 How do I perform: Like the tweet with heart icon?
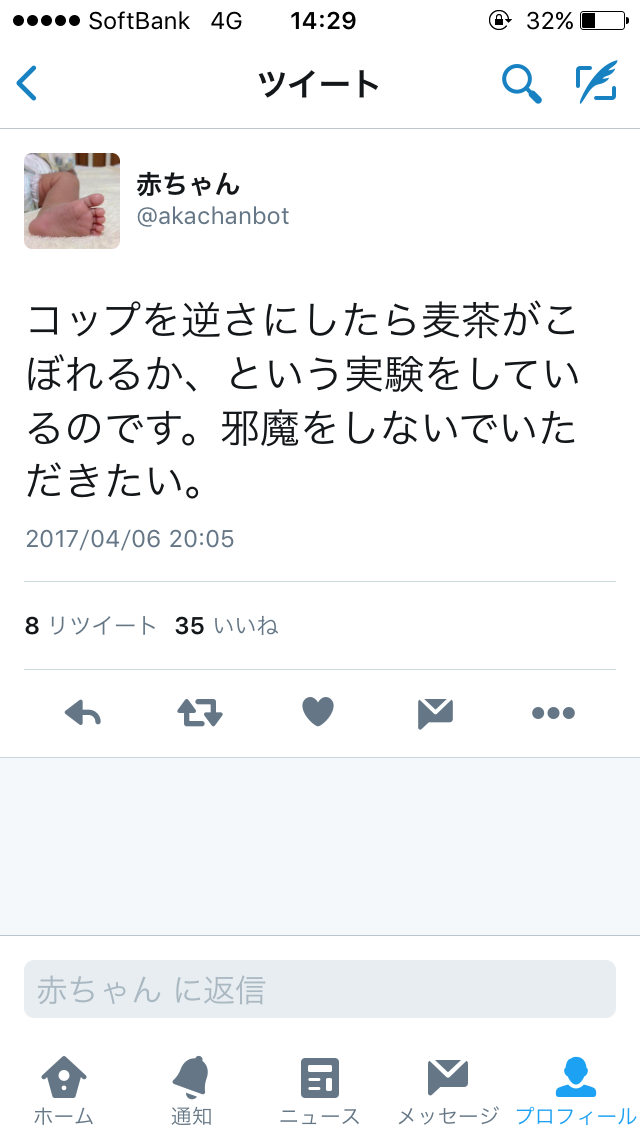317,711
